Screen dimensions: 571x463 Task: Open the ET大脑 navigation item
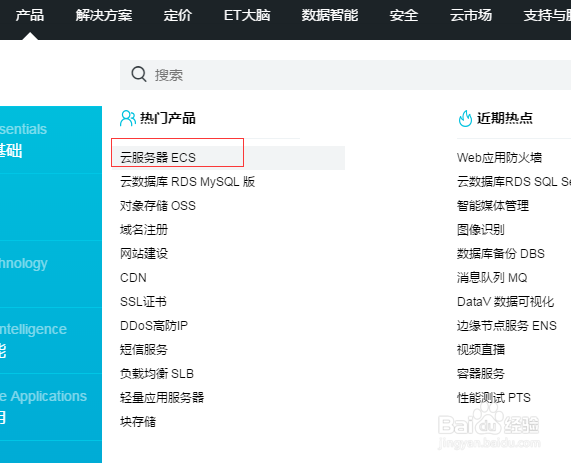[247, 15]
